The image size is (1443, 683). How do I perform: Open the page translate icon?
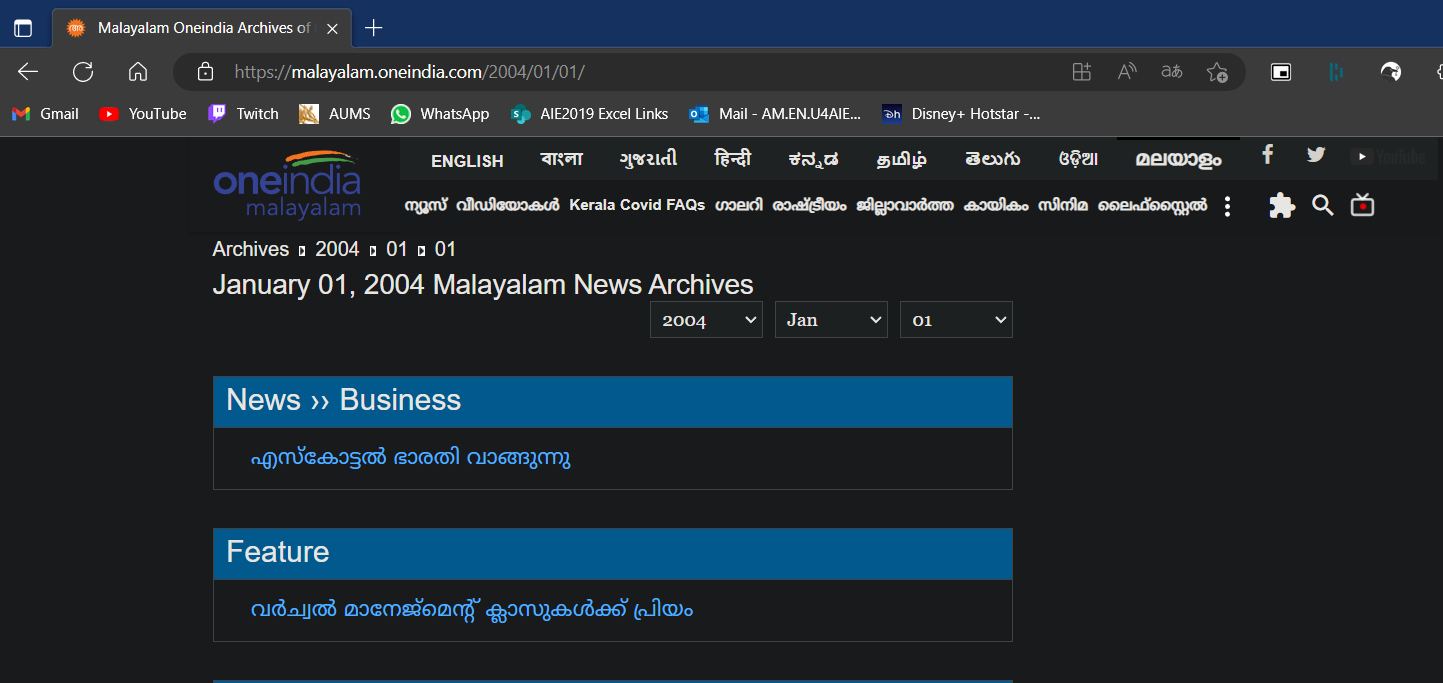pos(1171,71)
